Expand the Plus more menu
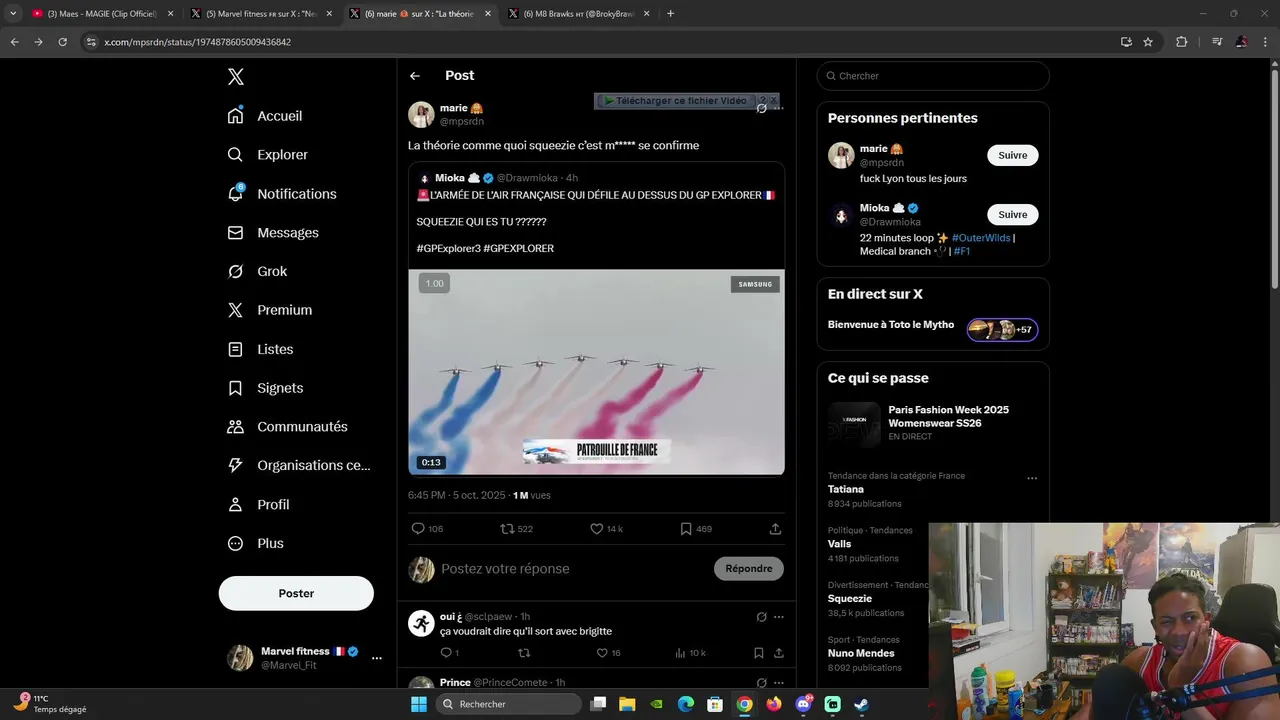Viewport: 1280px width, 720px height. [255, 544]
